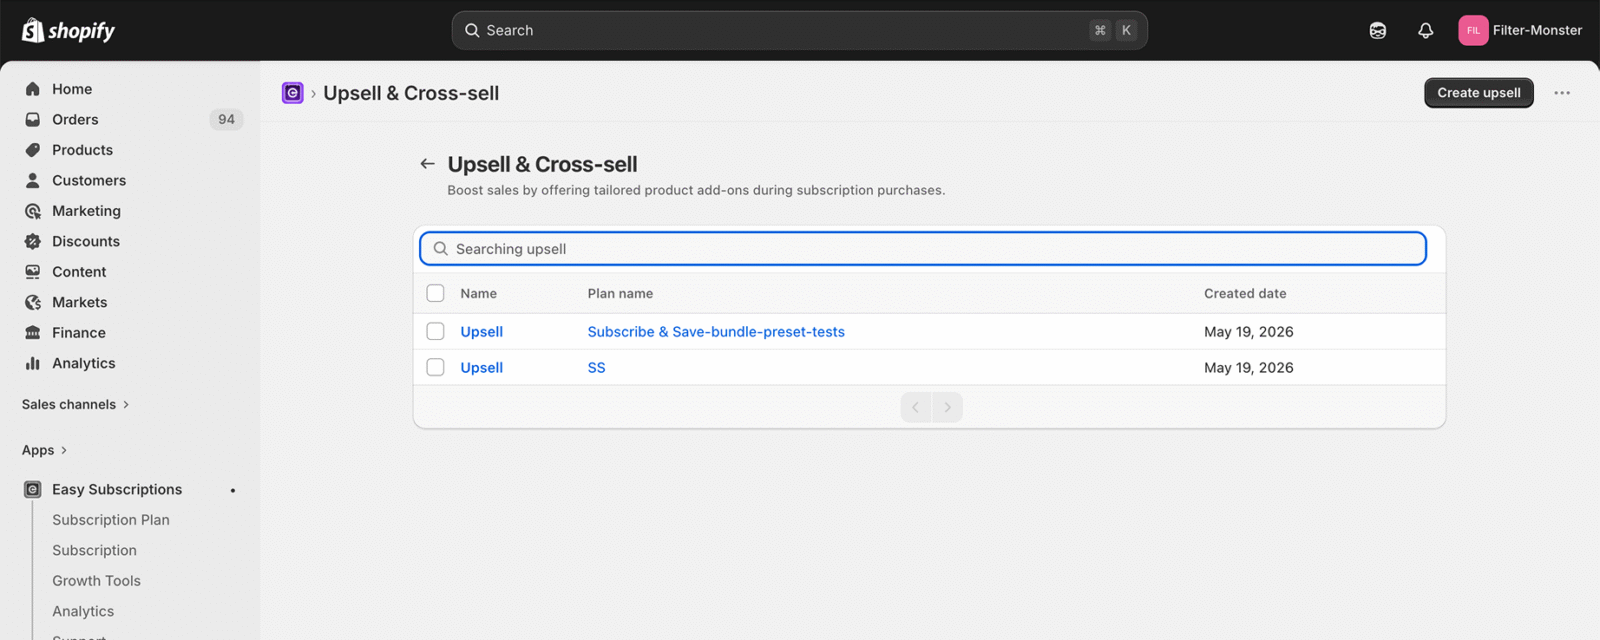
Task: Open Growth Tools submenu item
Action: 96,581
